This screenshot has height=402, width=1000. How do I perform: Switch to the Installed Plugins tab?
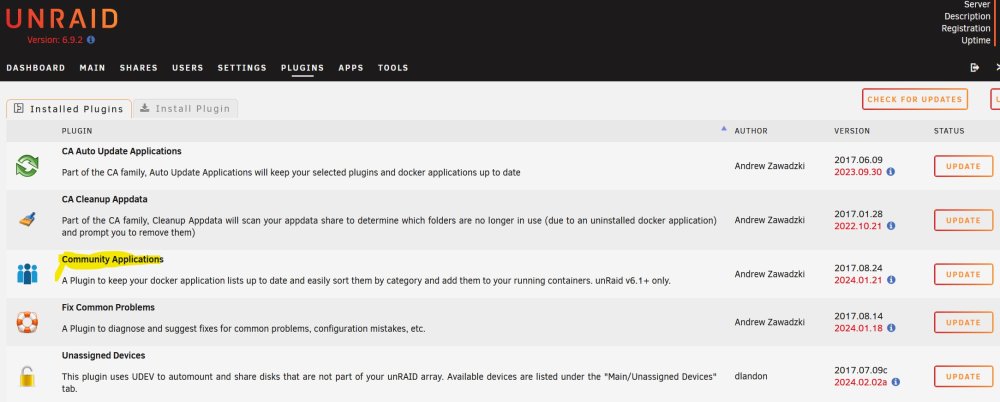click(69, 108)
